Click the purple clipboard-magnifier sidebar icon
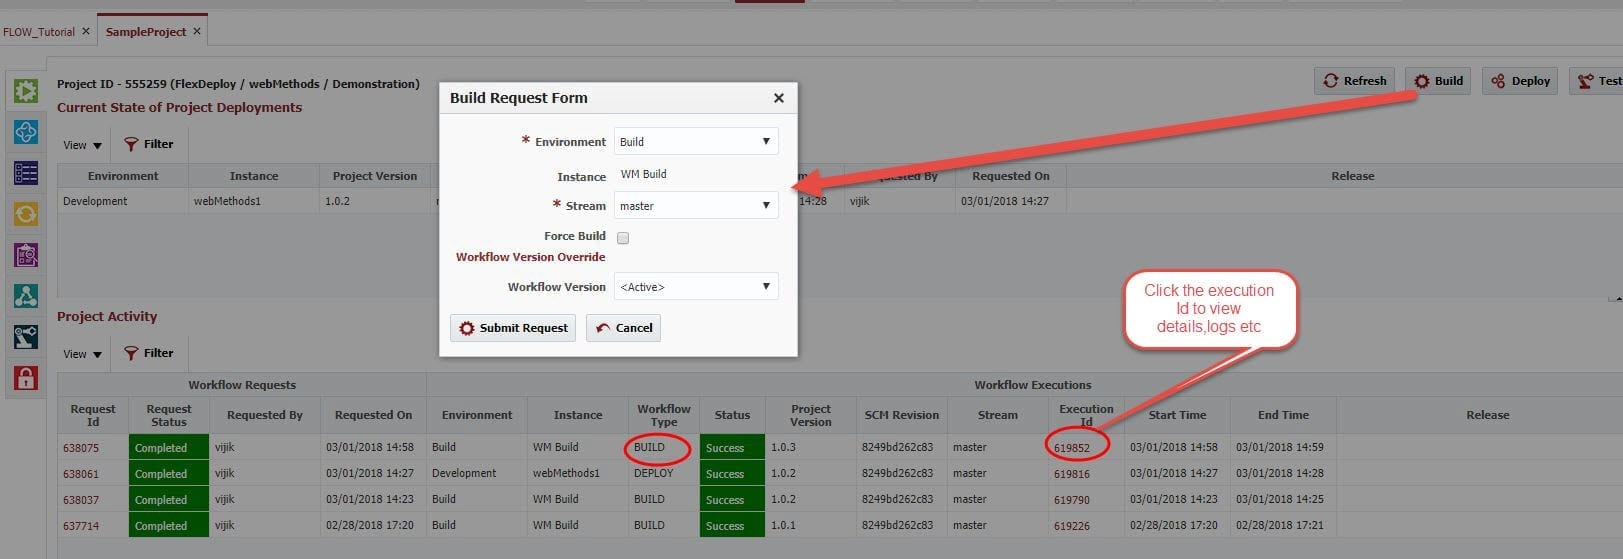Image resolution: width=1623 pixels, height=559 pixels. 26,255
